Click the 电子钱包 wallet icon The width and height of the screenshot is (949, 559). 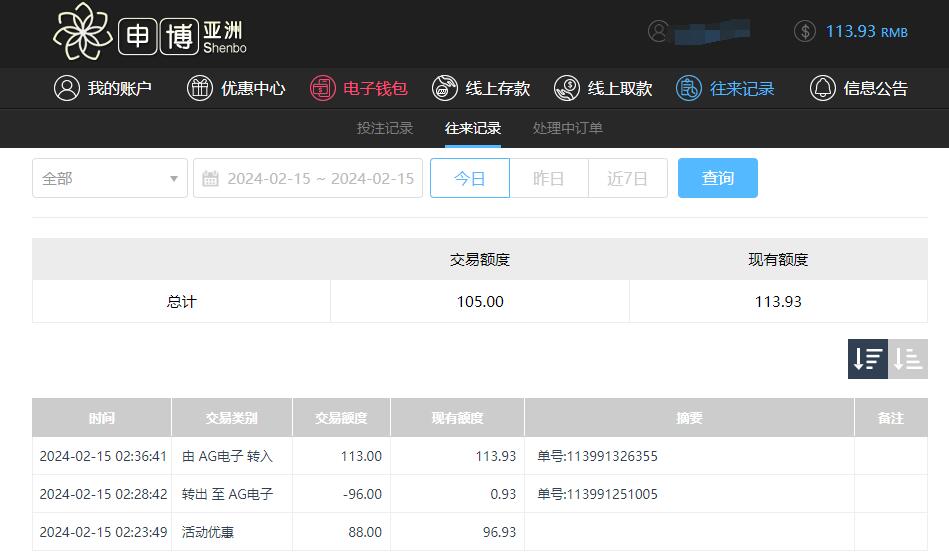(x=323, y=88)
